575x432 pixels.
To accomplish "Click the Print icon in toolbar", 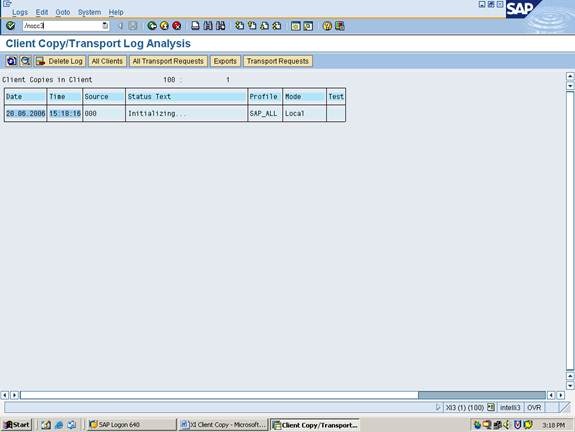I will point(195,26).
